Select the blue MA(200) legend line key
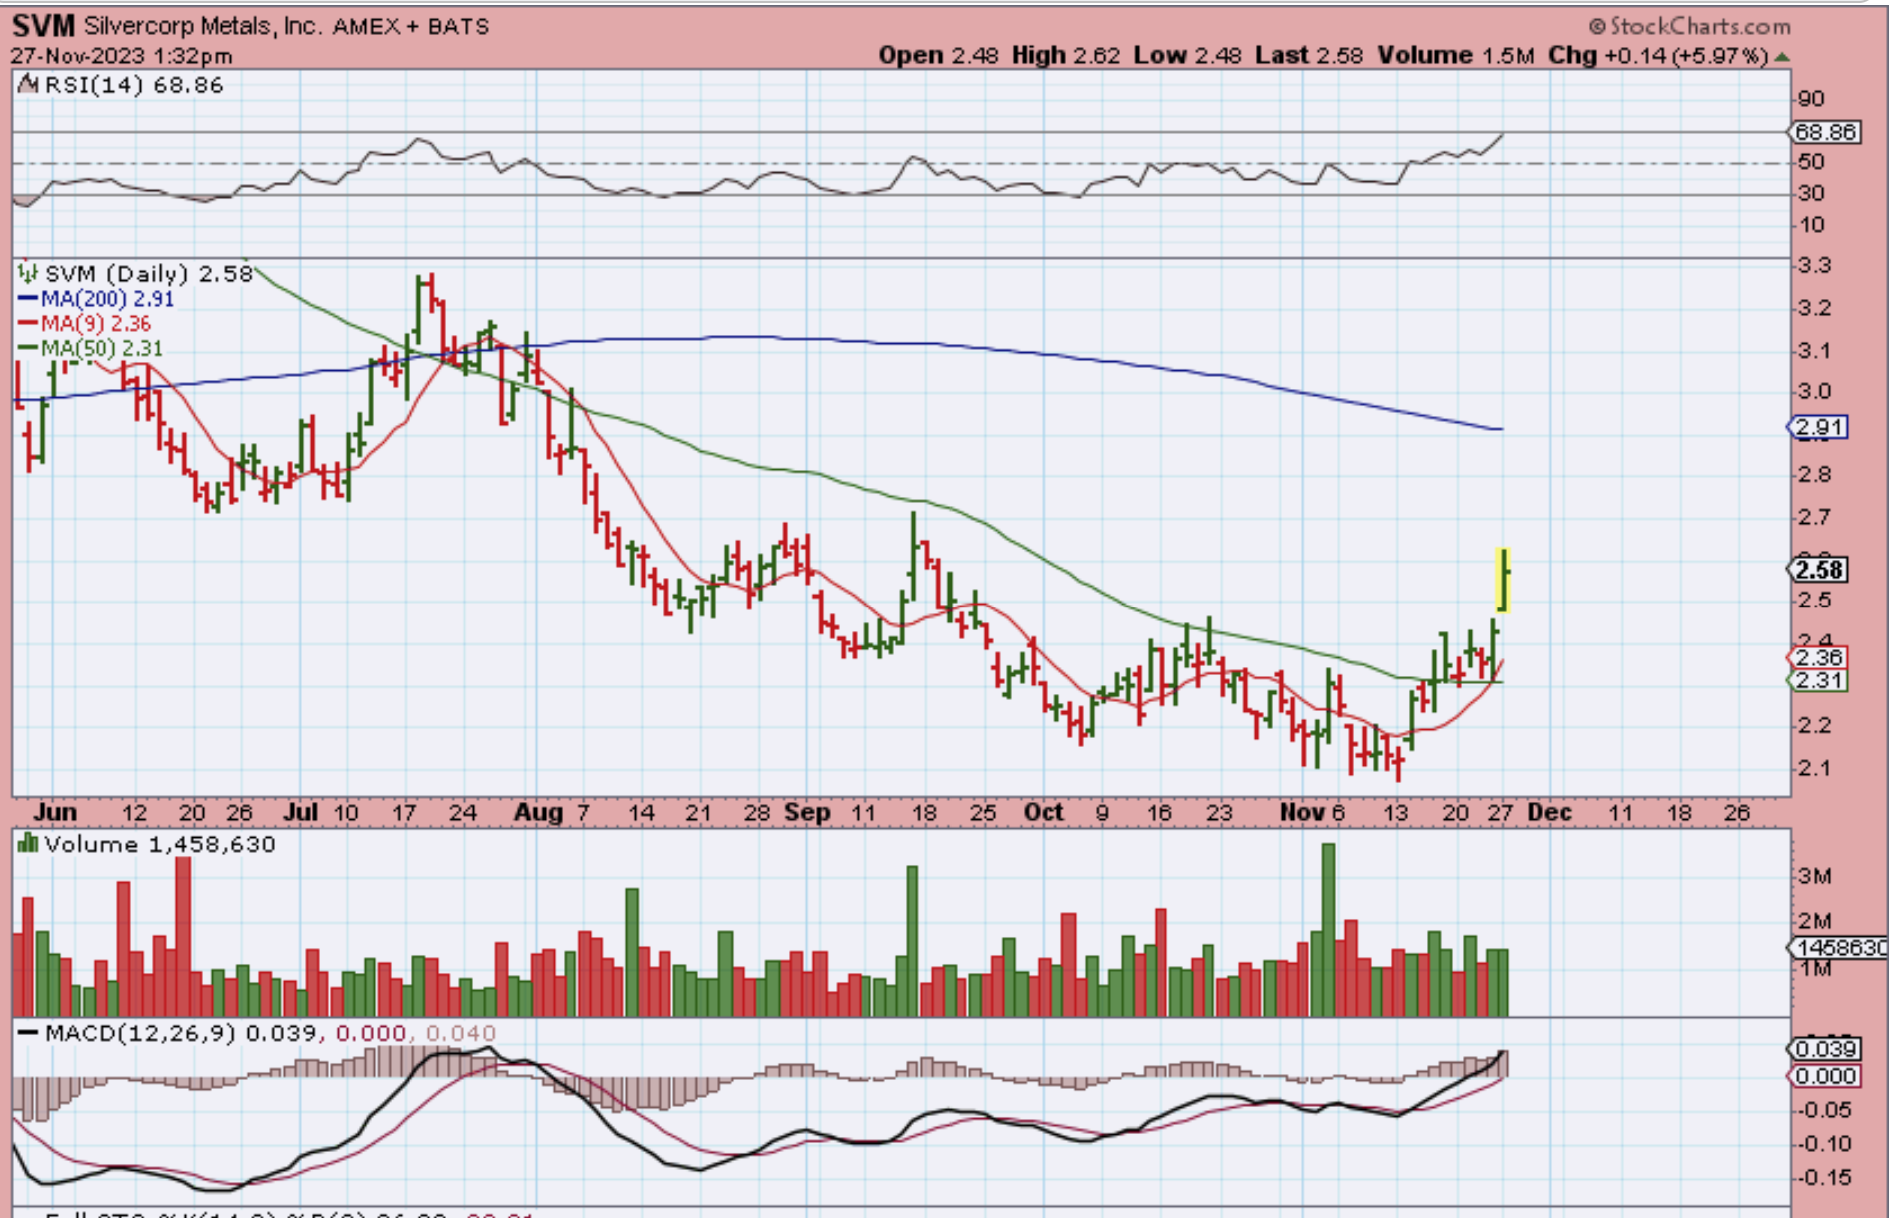 pyautogui.click(x=28, y=299)
